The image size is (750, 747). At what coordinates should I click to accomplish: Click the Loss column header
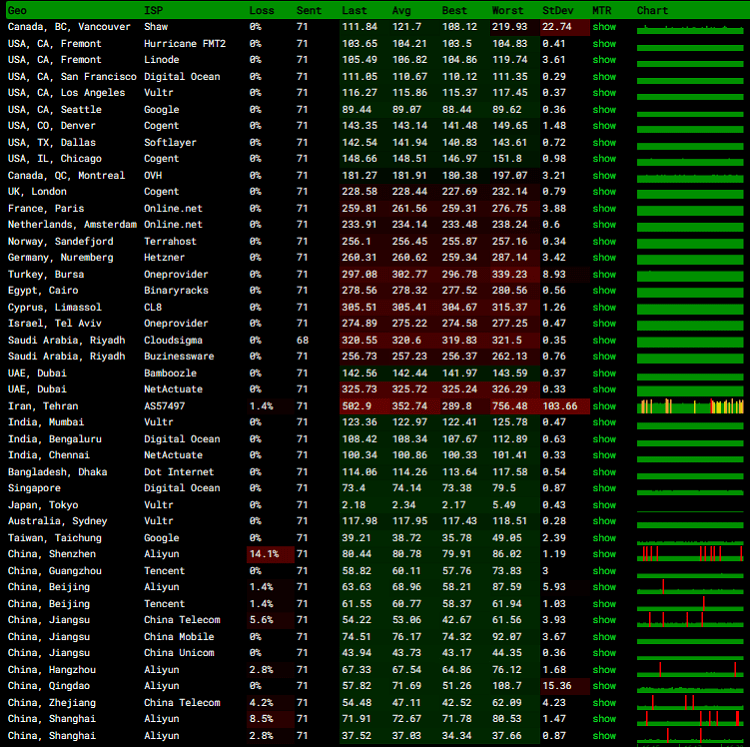click(x=262, y=11)
